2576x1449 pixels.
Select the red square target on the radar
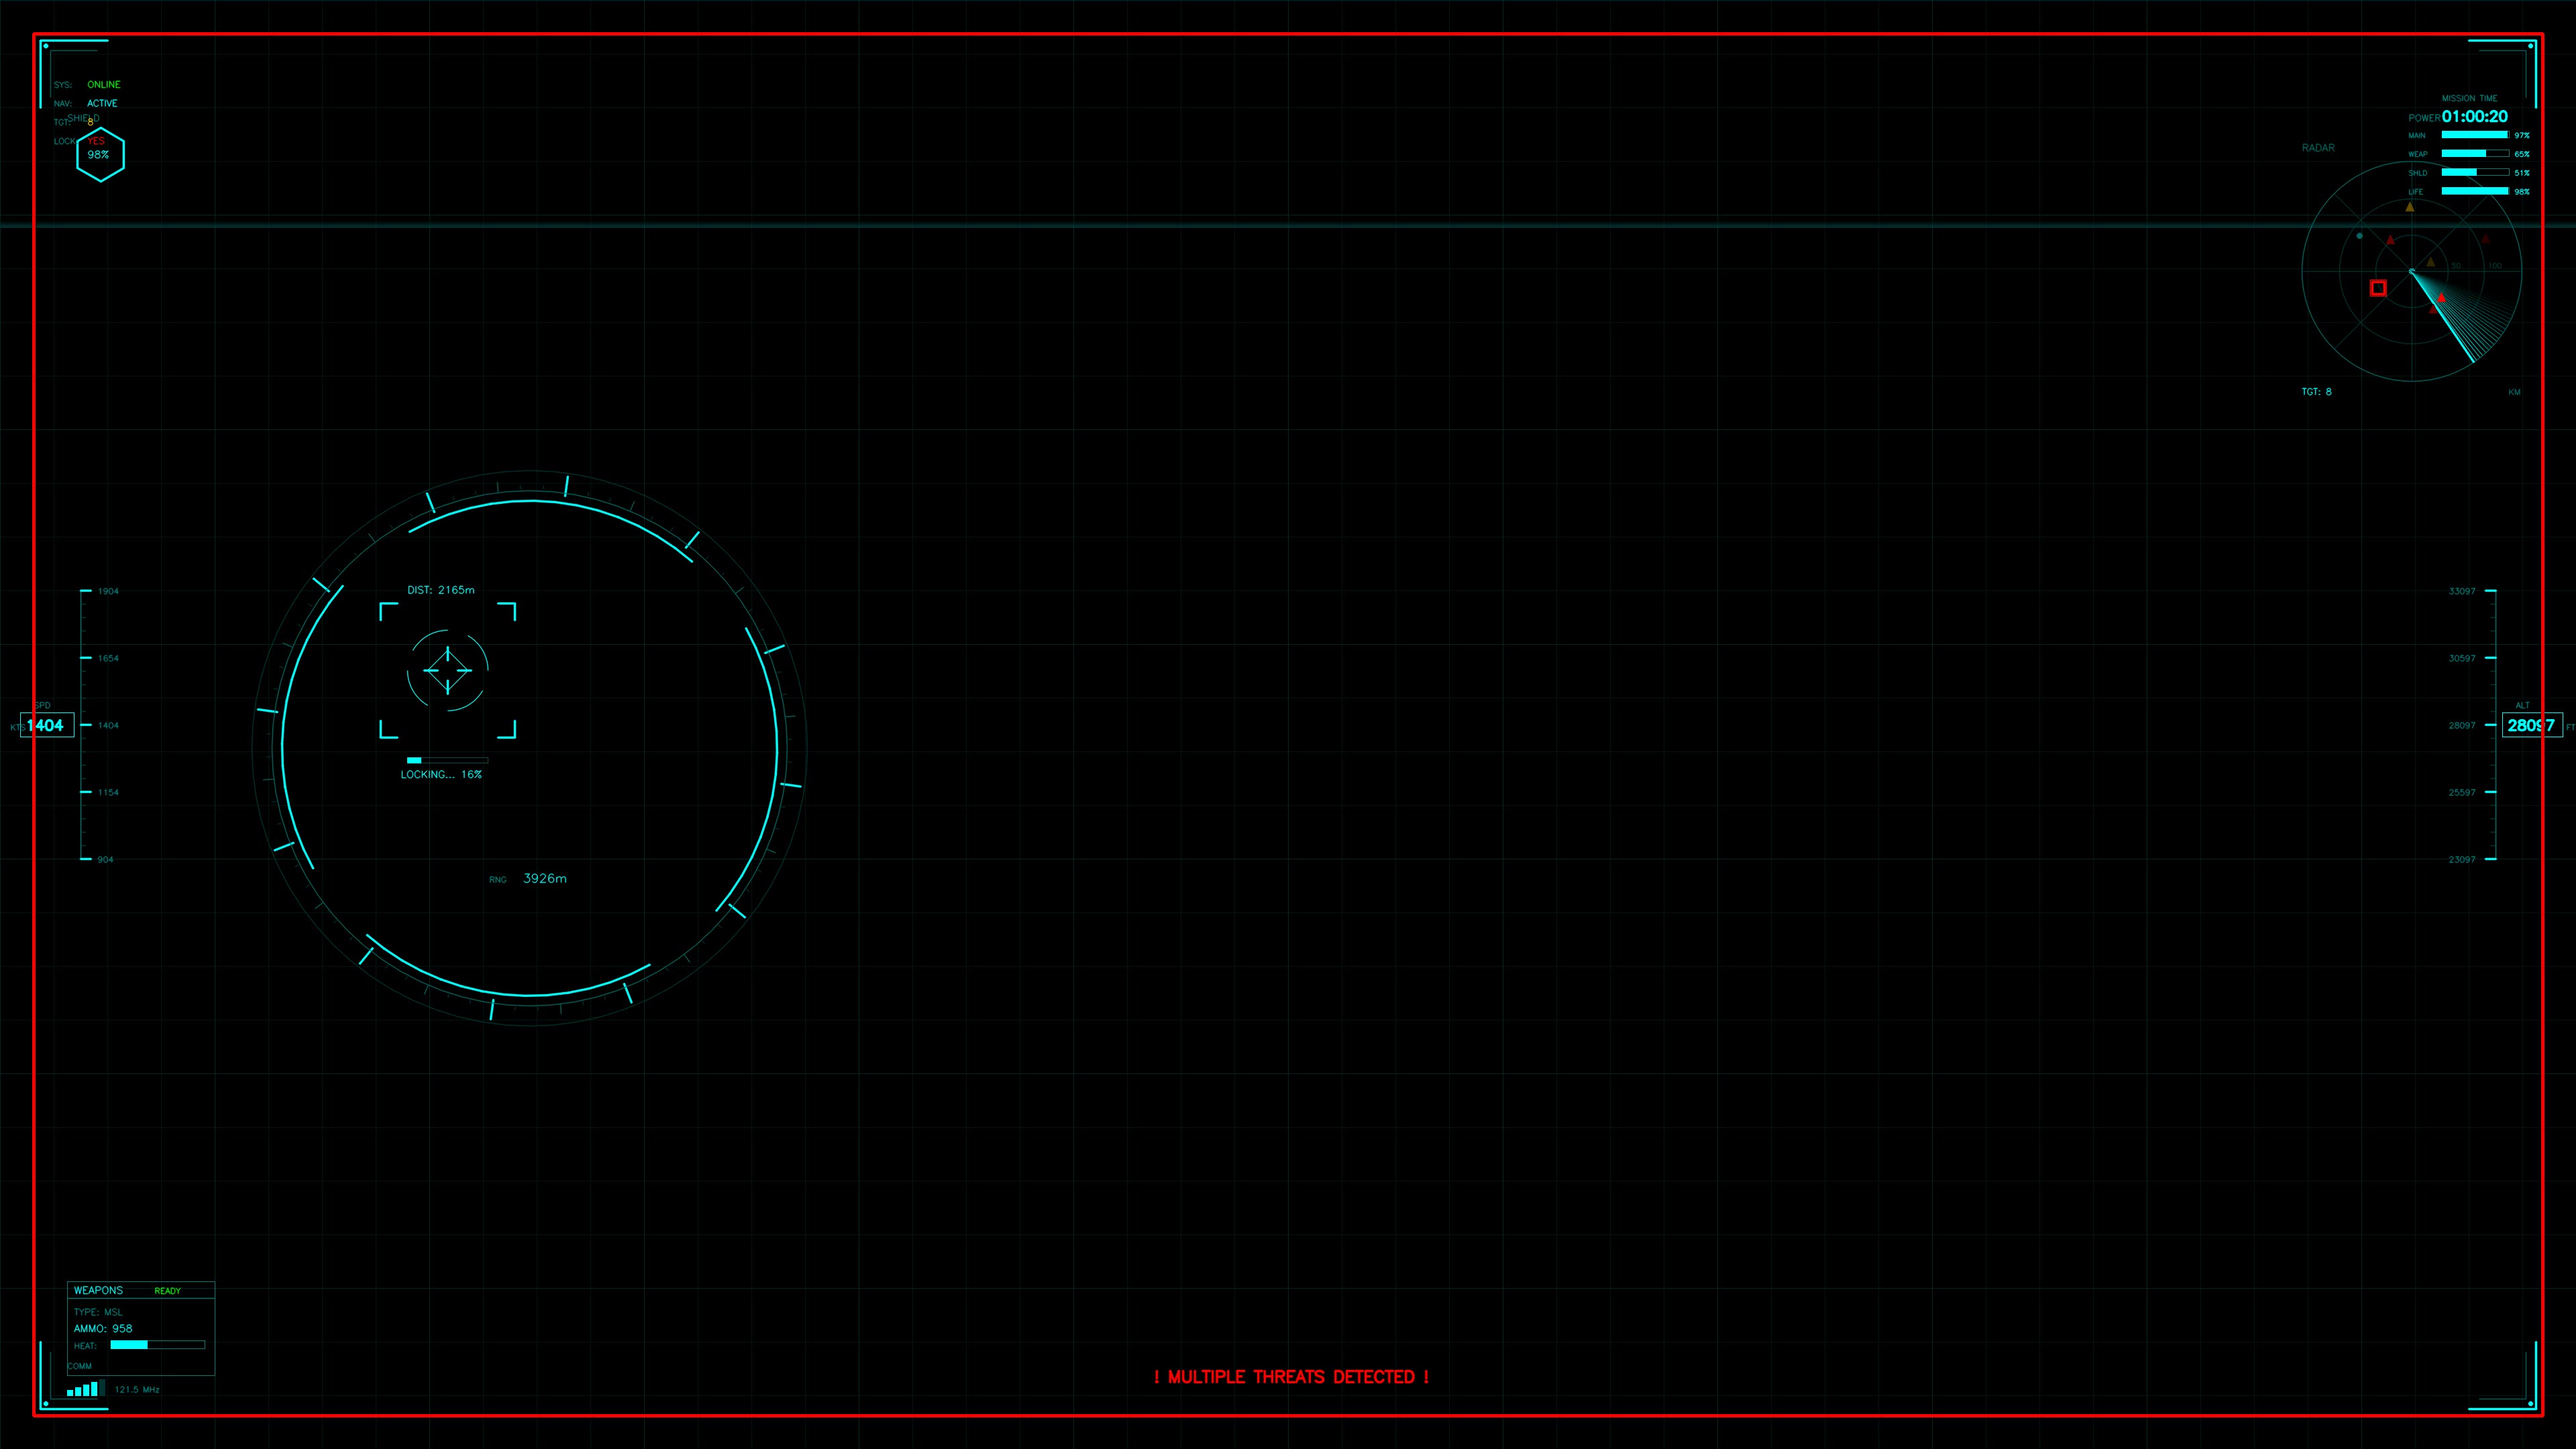pyautogui.click(x=2378, y=289)
